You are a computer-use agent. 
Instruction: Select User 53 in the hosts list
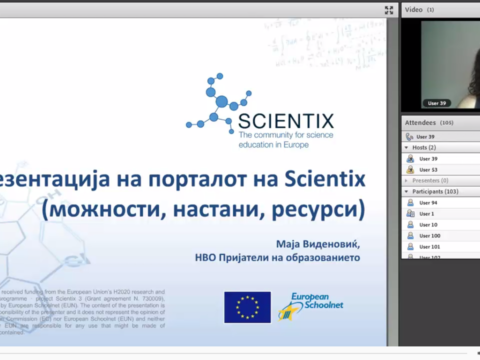(x=441, y=170)
